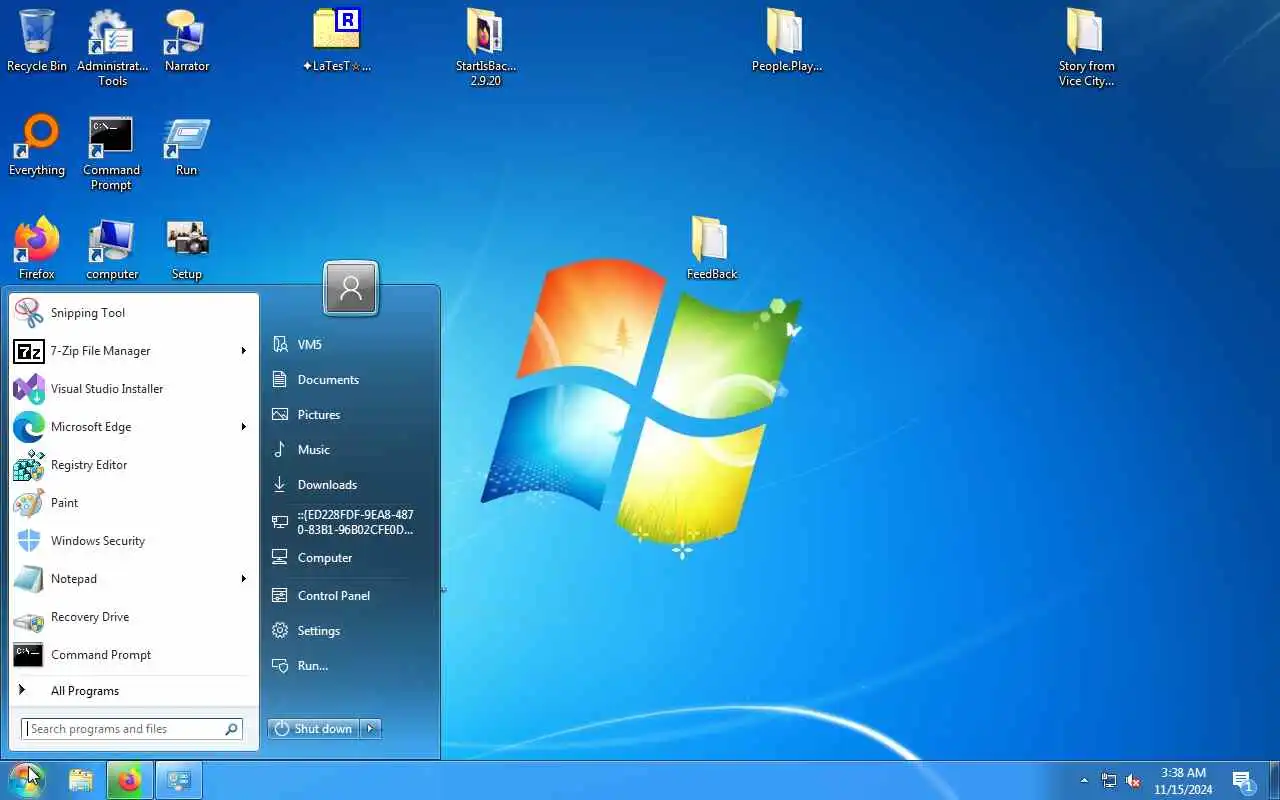Open Visual Studio Installer

coord(134,389)
